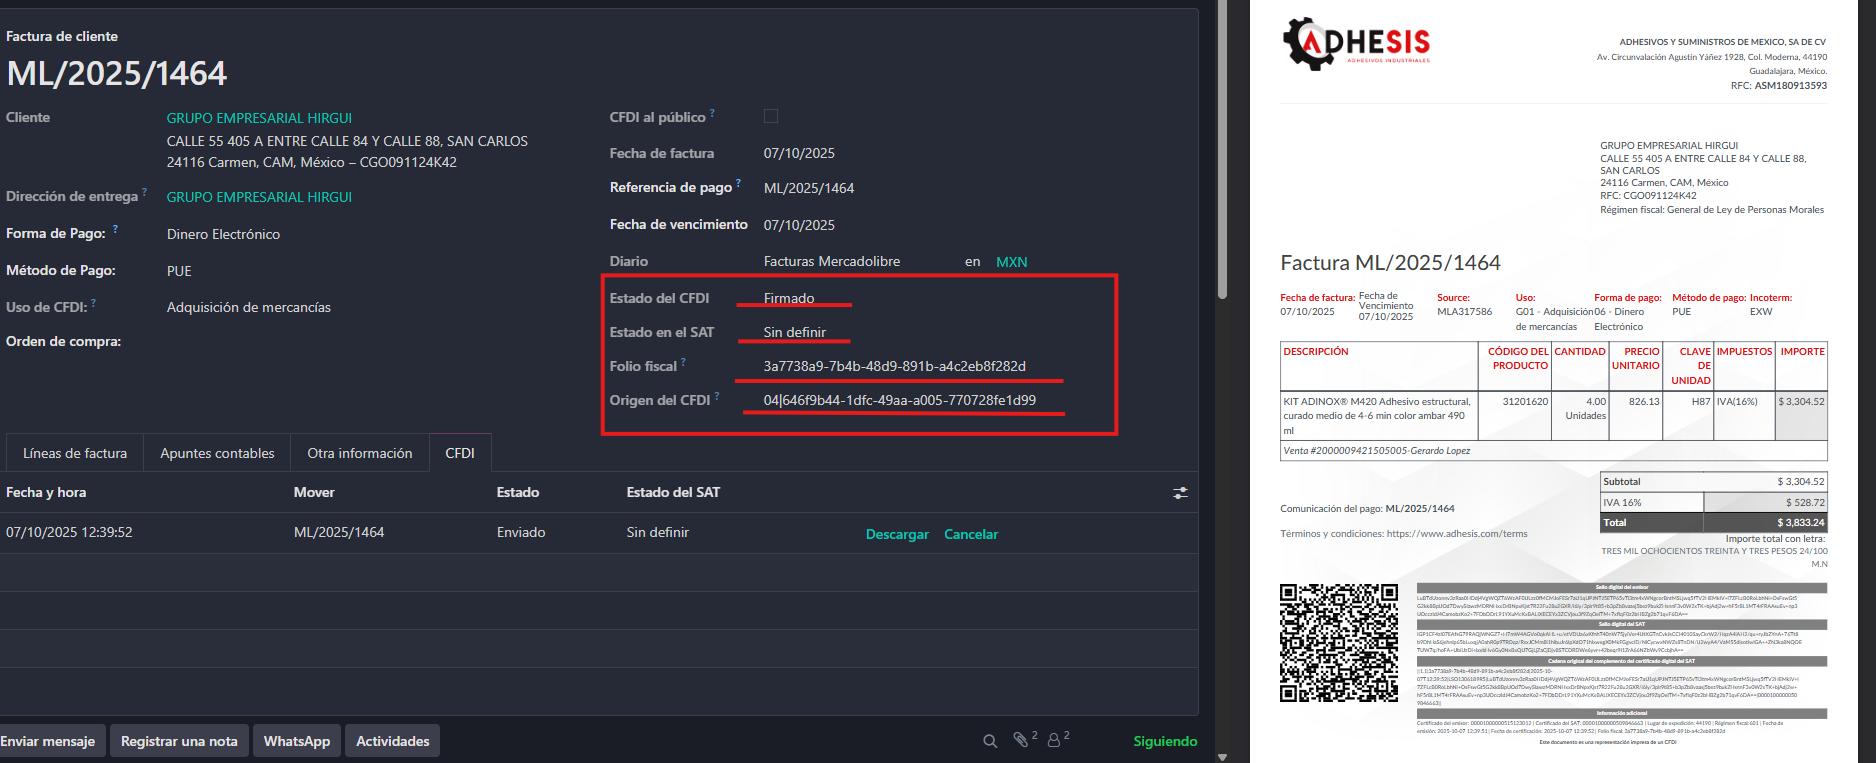The width and height of the screenshot is (1876, 763).
Task: Click the WhatsApp button
Action: point(297,741)
